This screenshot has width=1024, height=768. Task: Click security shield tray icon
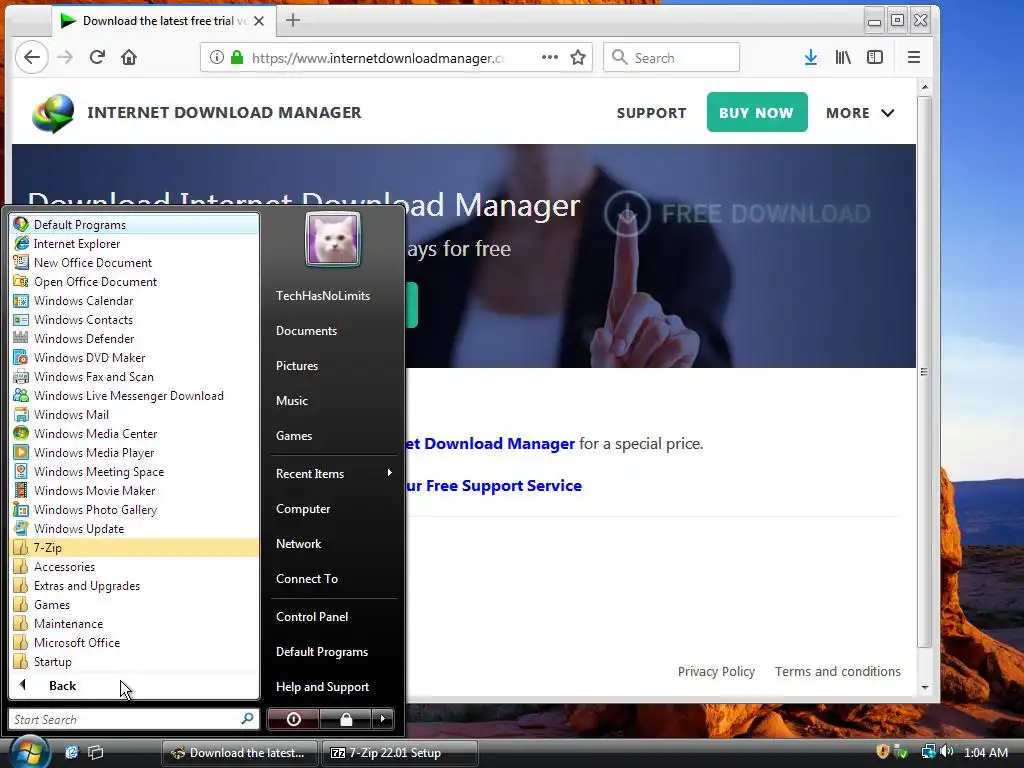[882, 752]
